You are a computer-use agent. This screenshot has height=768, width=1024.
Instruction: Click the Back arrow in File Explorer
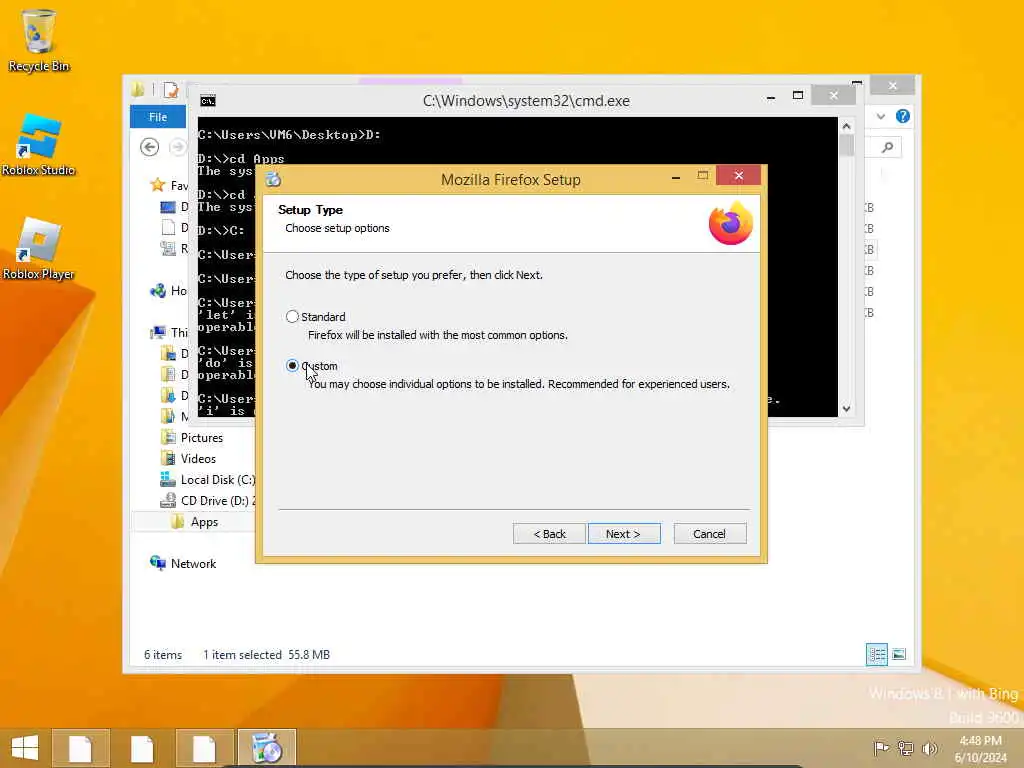coord(150,147)
